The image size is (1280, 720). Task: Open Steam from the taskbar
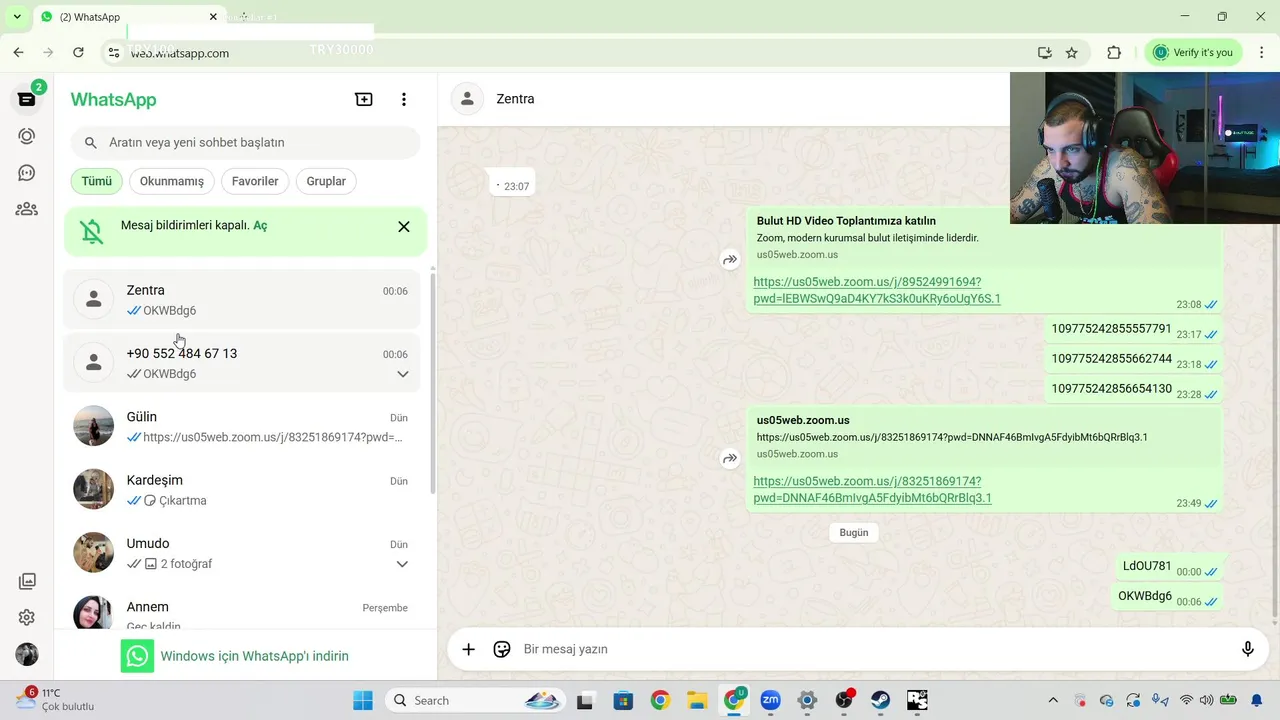pyautogui.click(x=880, y=700)
